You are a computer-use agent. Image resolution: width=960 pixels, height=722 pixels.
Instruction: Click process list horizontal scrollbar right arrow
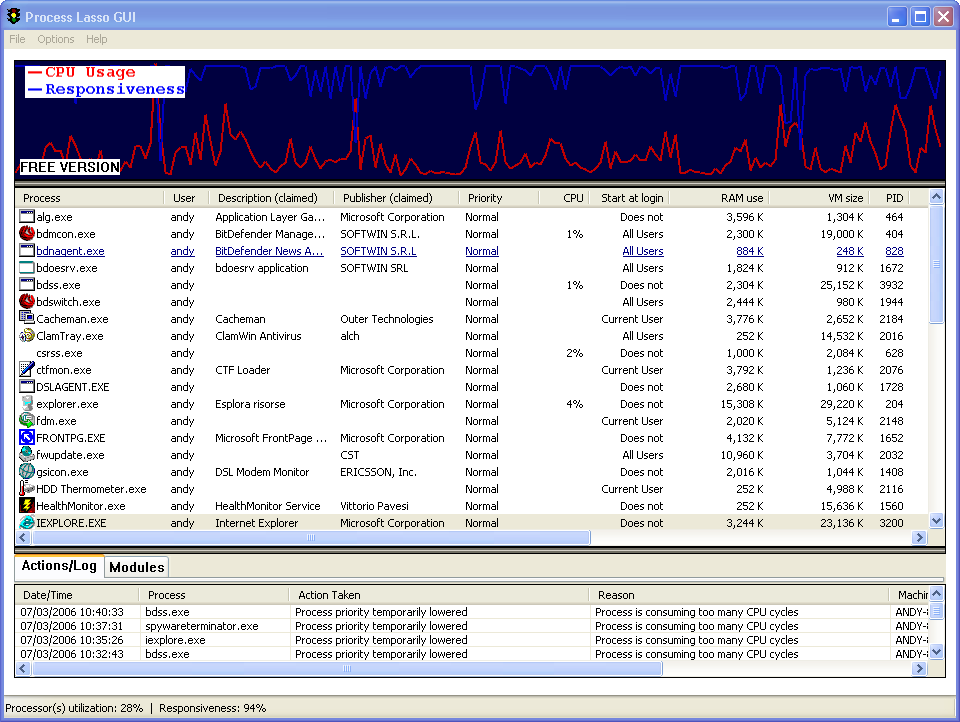(x=919, y=538)
